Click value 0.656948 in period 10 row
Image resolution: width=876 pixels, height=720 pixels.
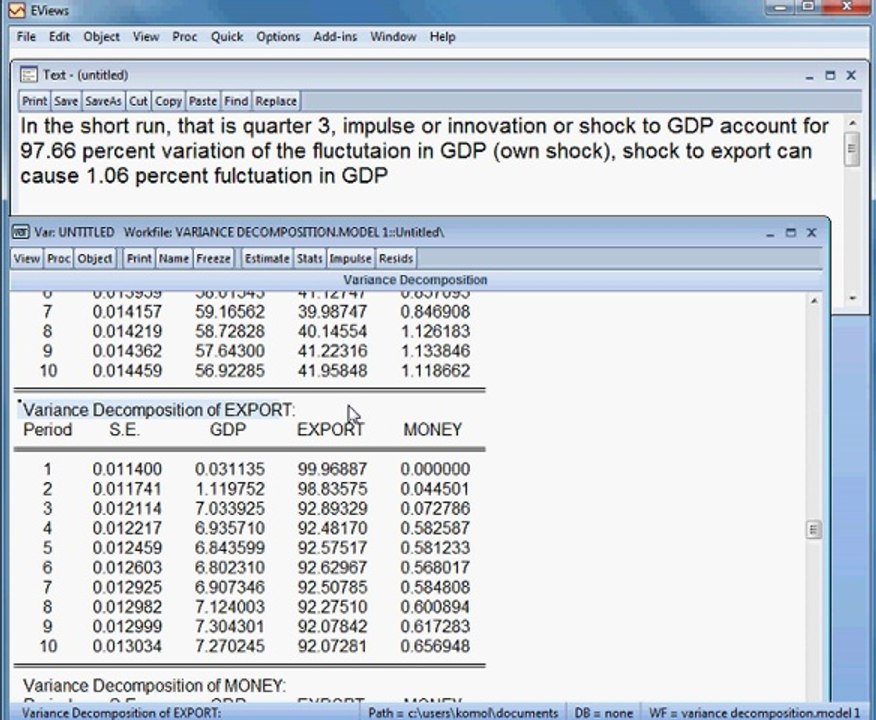(435, 646)
